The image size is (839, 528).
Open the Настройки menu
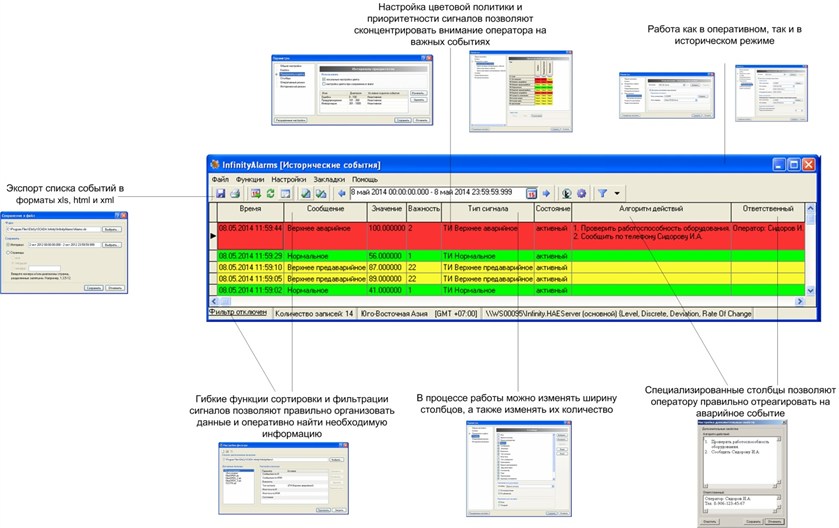[289, 178]
